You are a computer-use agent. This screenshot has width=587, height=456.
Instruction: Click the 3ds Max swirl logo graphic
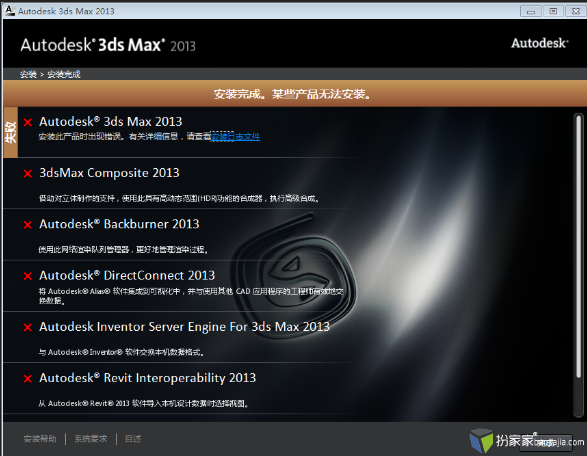(x=293, y=276)
